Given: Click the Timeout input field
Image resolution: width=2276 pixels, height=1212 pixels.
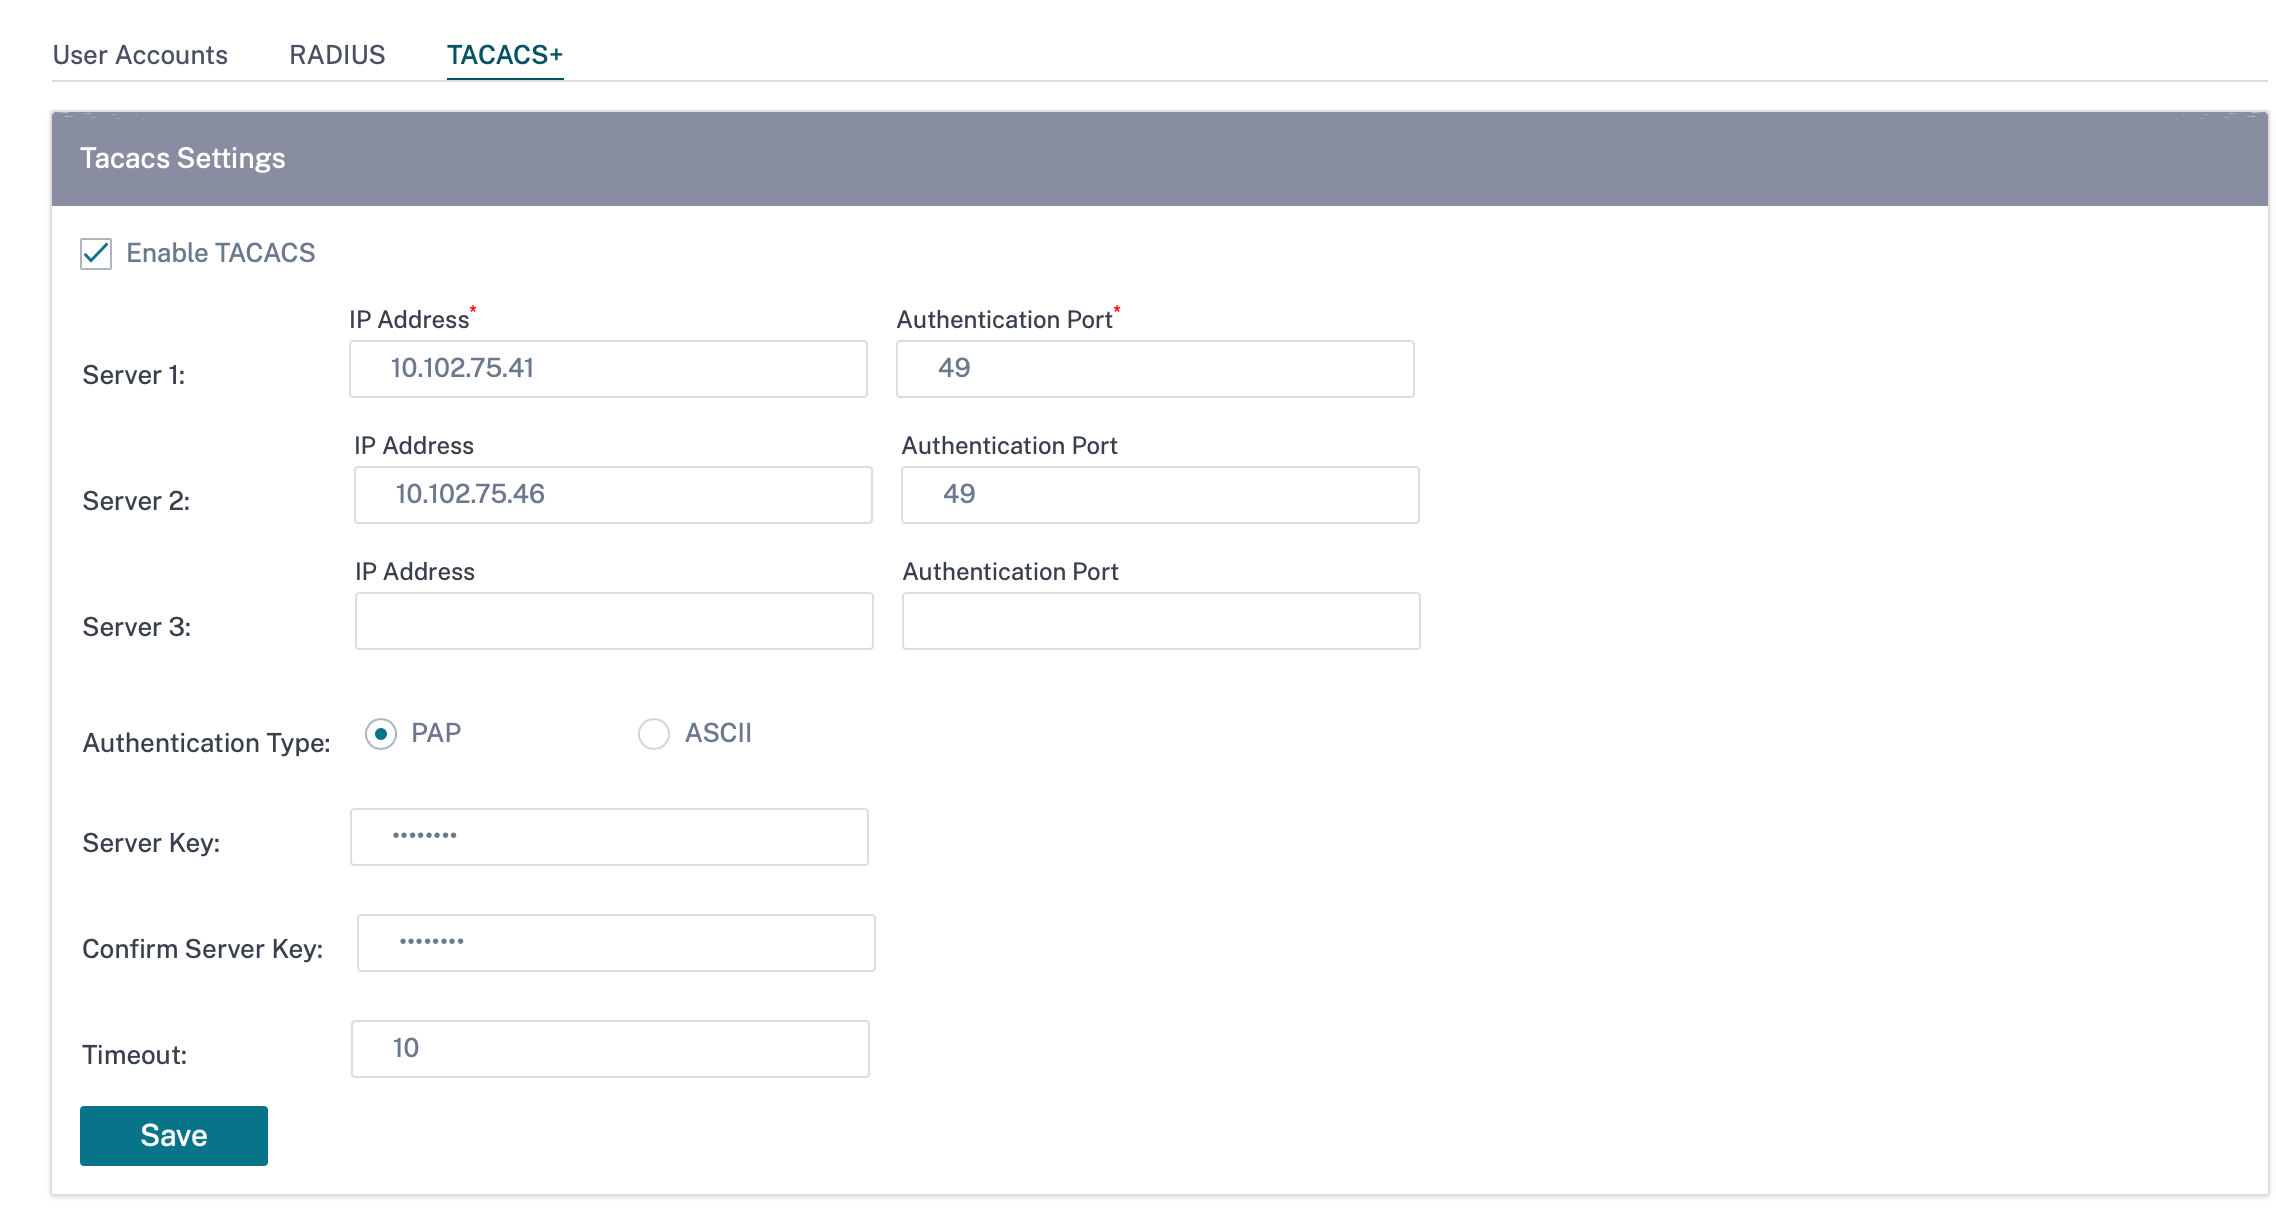Looking at the screenshot, I should [610, 1049].
